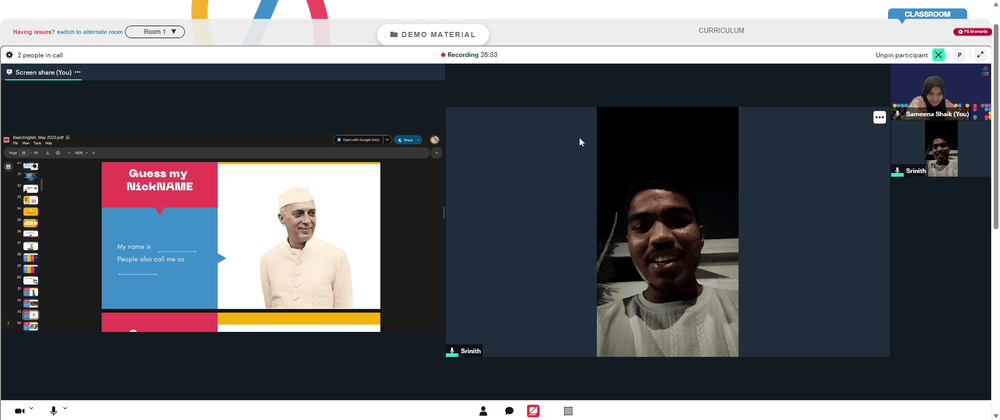Open the Screen share (You) options ellipsis

[x=78, y=72]
